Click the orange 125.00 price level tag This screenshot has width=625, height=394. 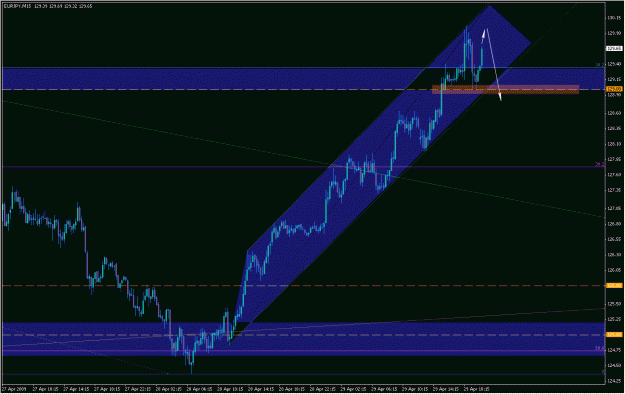click(614, 335)
